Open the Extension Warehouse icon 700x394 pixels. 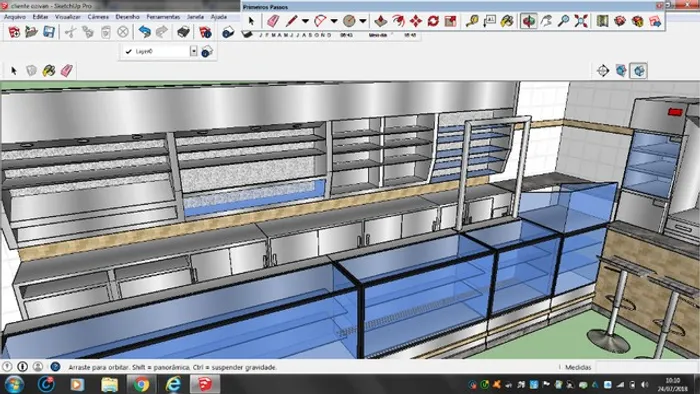click(x=638, y=21)
